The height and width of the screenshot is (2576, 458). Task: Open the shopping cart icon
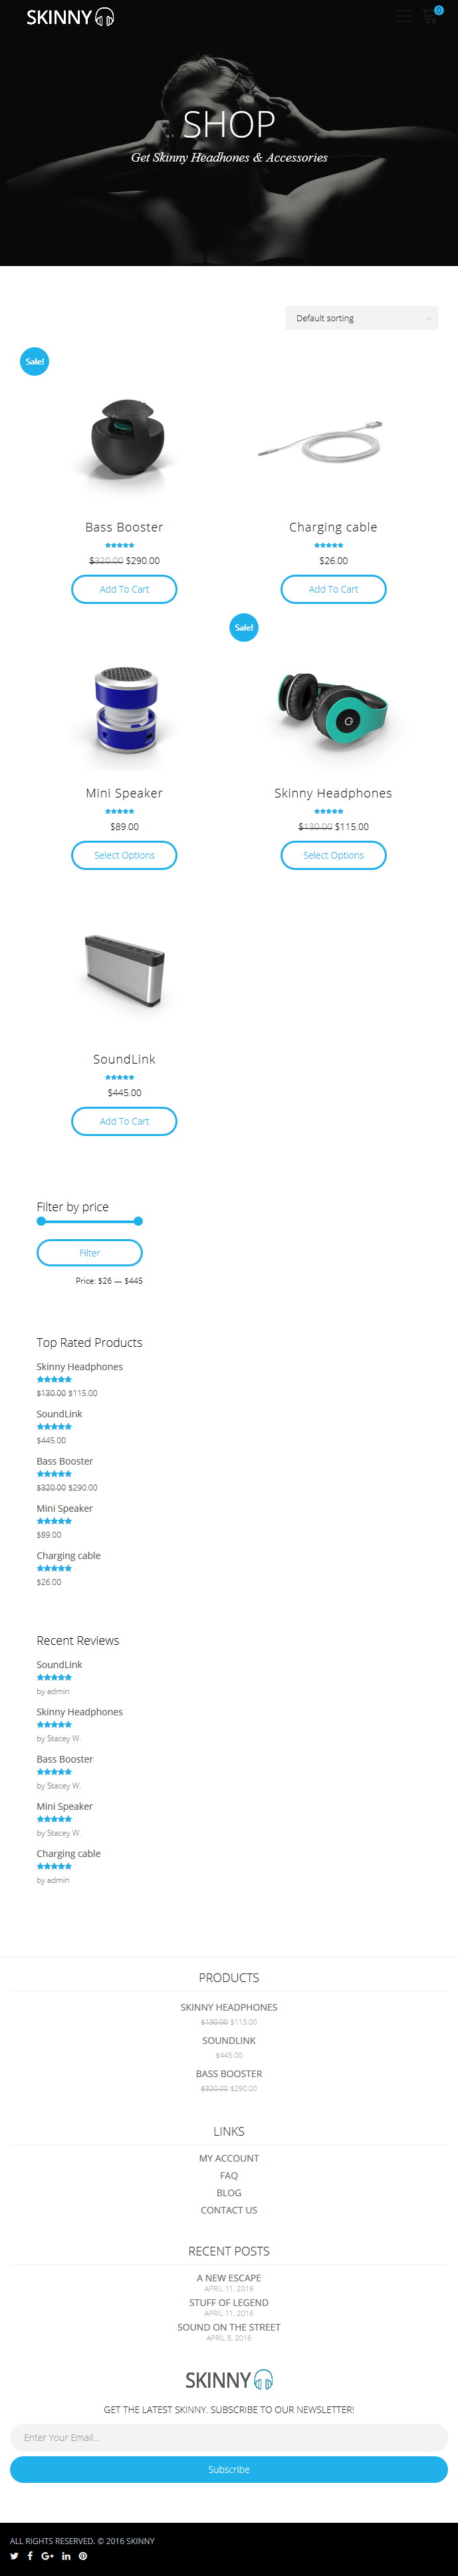[431, 16]
